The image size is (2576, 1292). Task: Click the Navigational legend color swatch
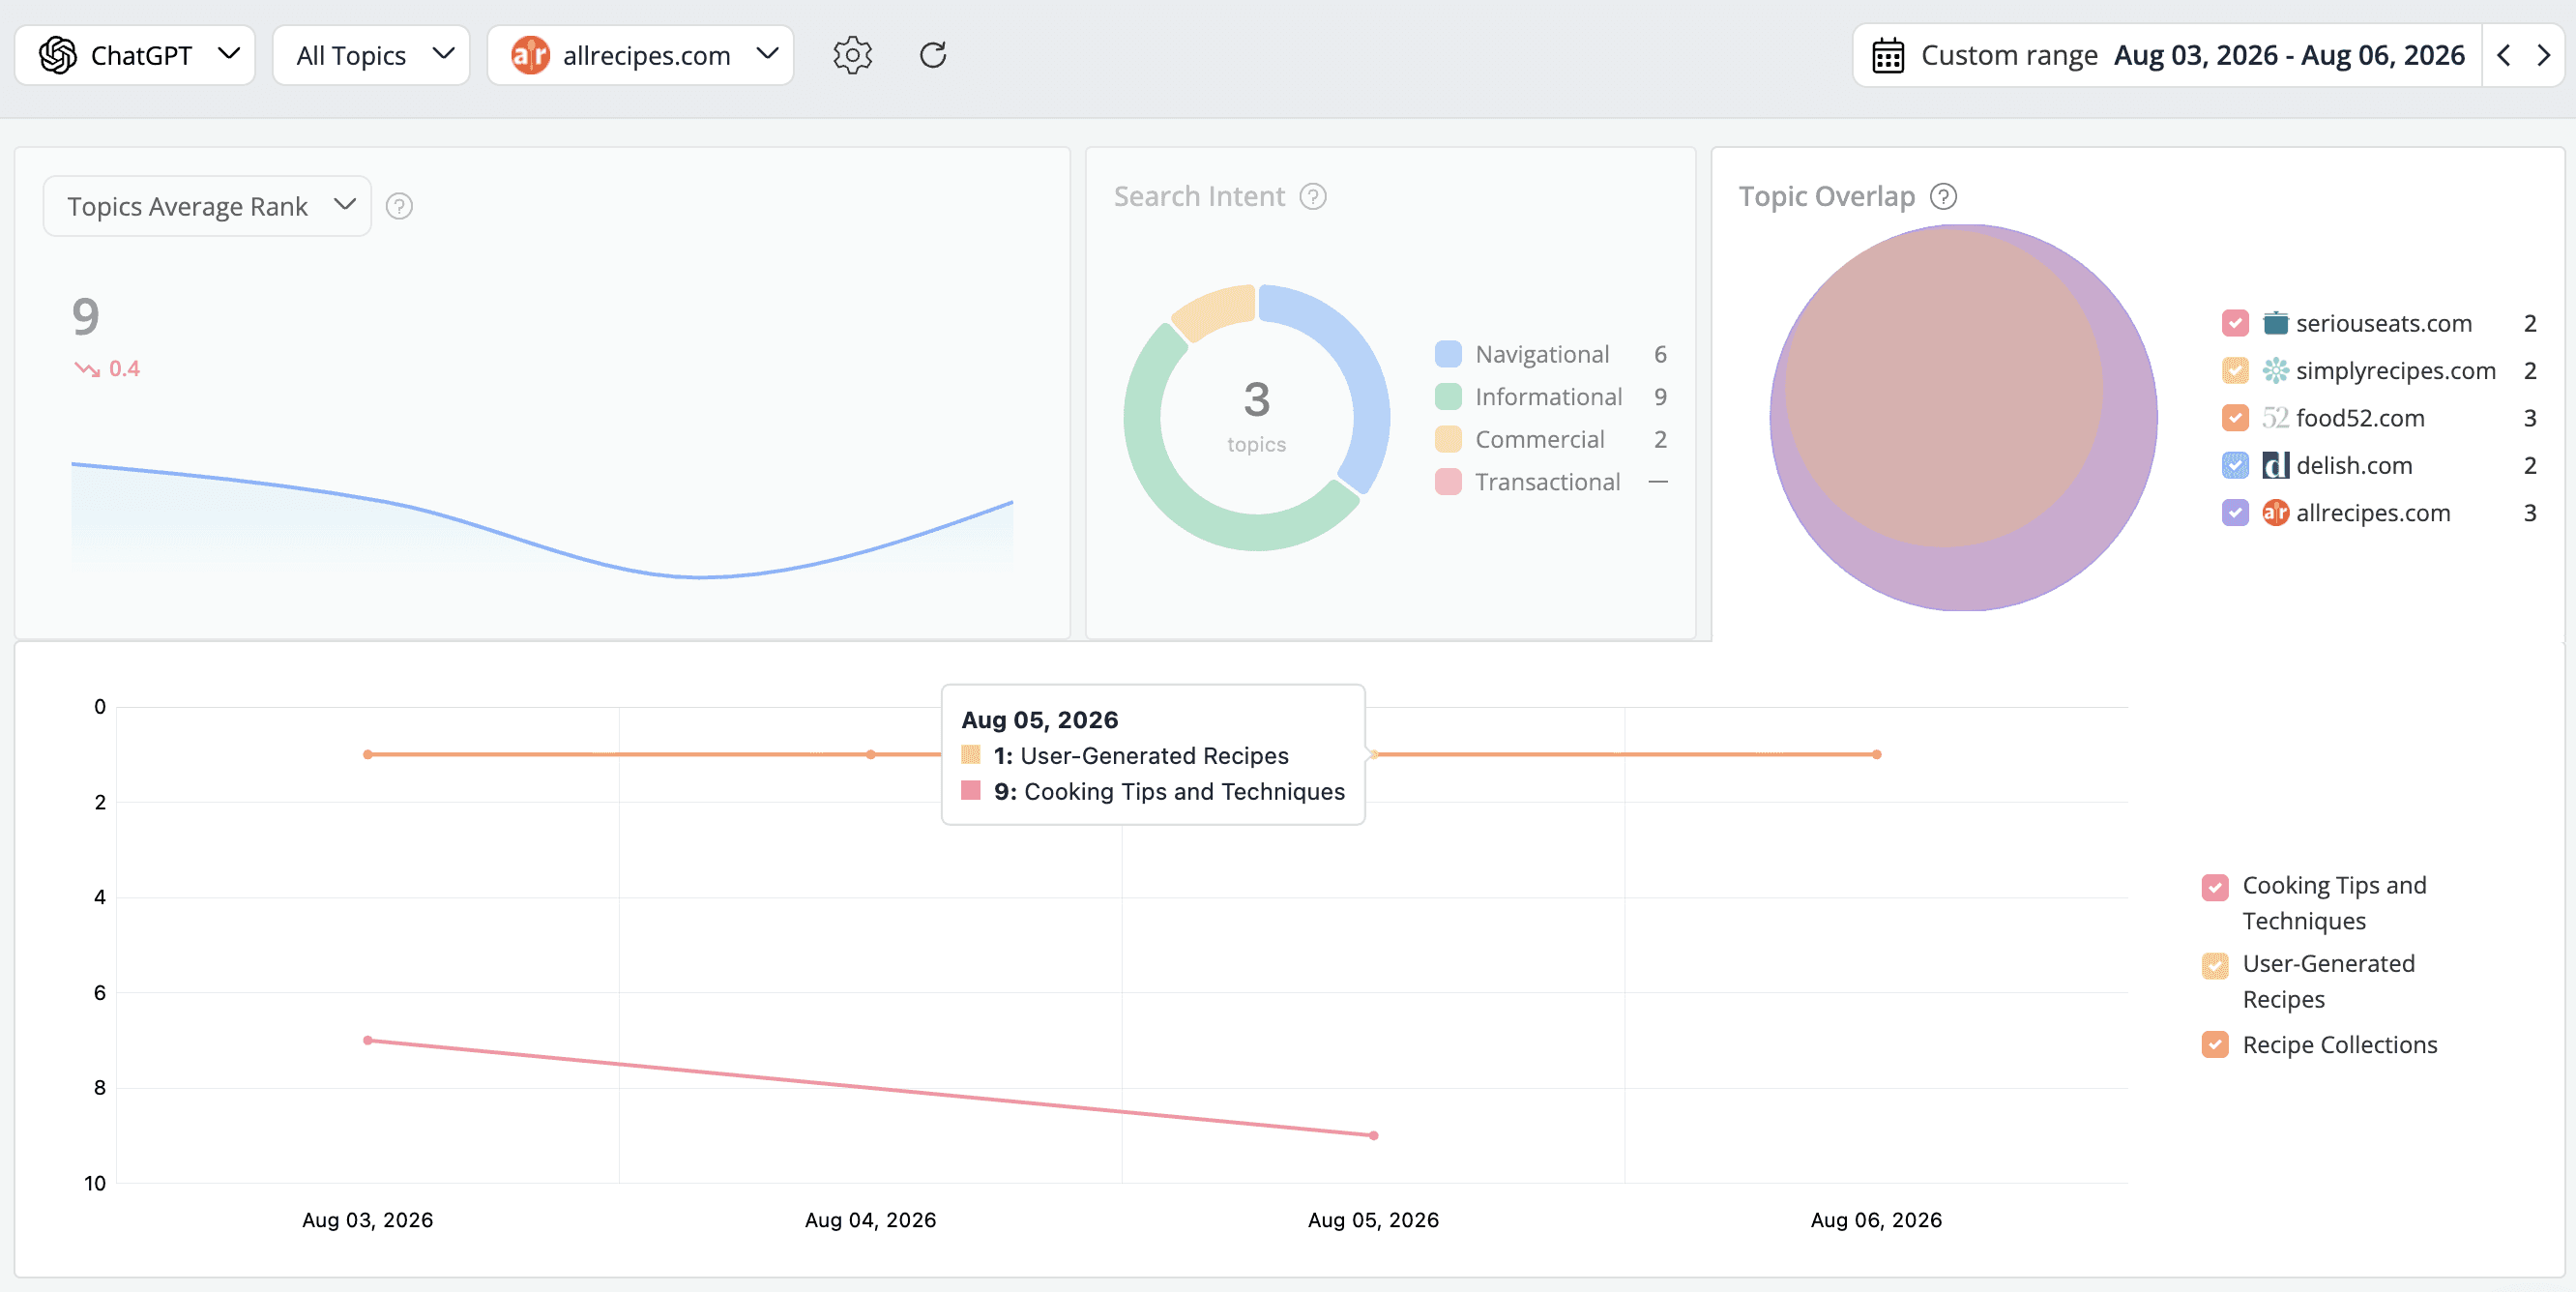click(x=1448, y=354)
